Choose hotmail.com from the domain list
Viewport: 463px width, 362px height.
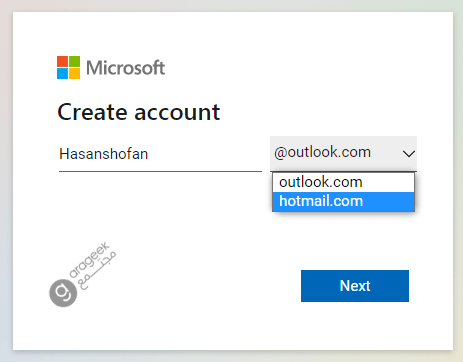tap(343, 201)
